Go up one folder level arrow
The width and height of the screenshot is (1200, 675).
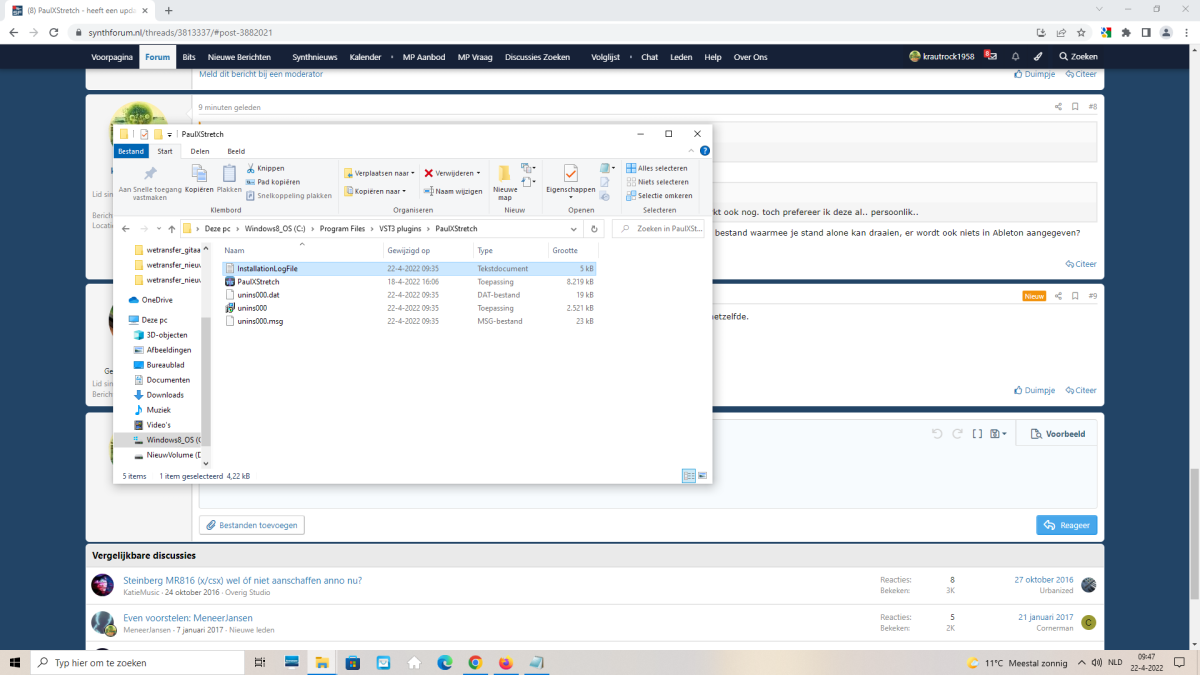[171, 229]
